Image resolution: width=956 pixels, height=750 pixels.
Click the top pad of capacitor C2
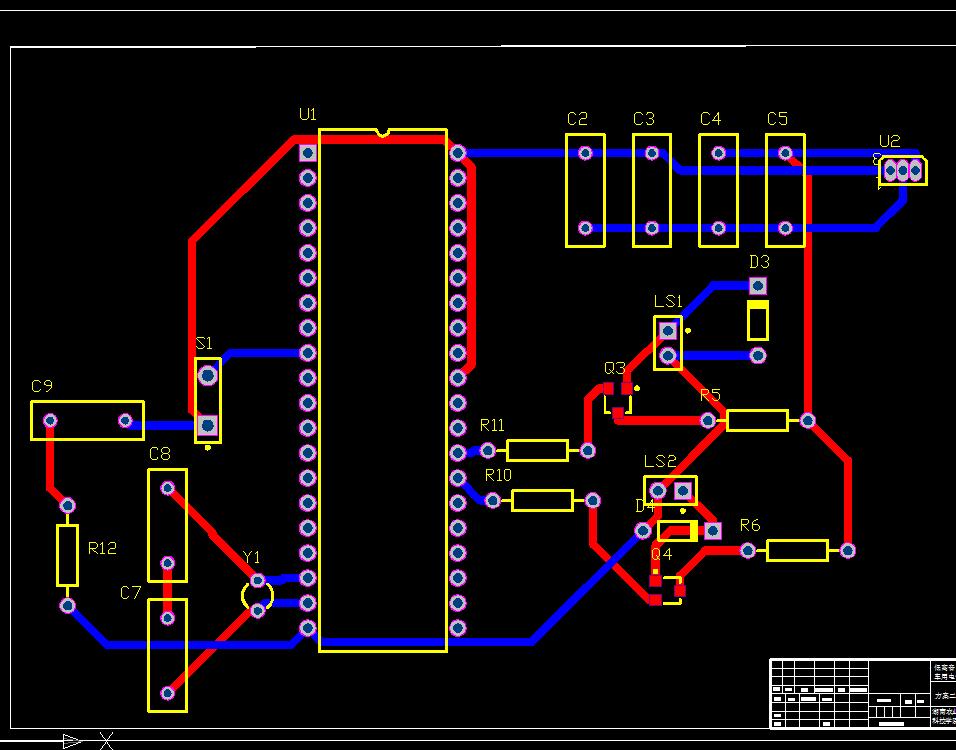pos(585,153)
